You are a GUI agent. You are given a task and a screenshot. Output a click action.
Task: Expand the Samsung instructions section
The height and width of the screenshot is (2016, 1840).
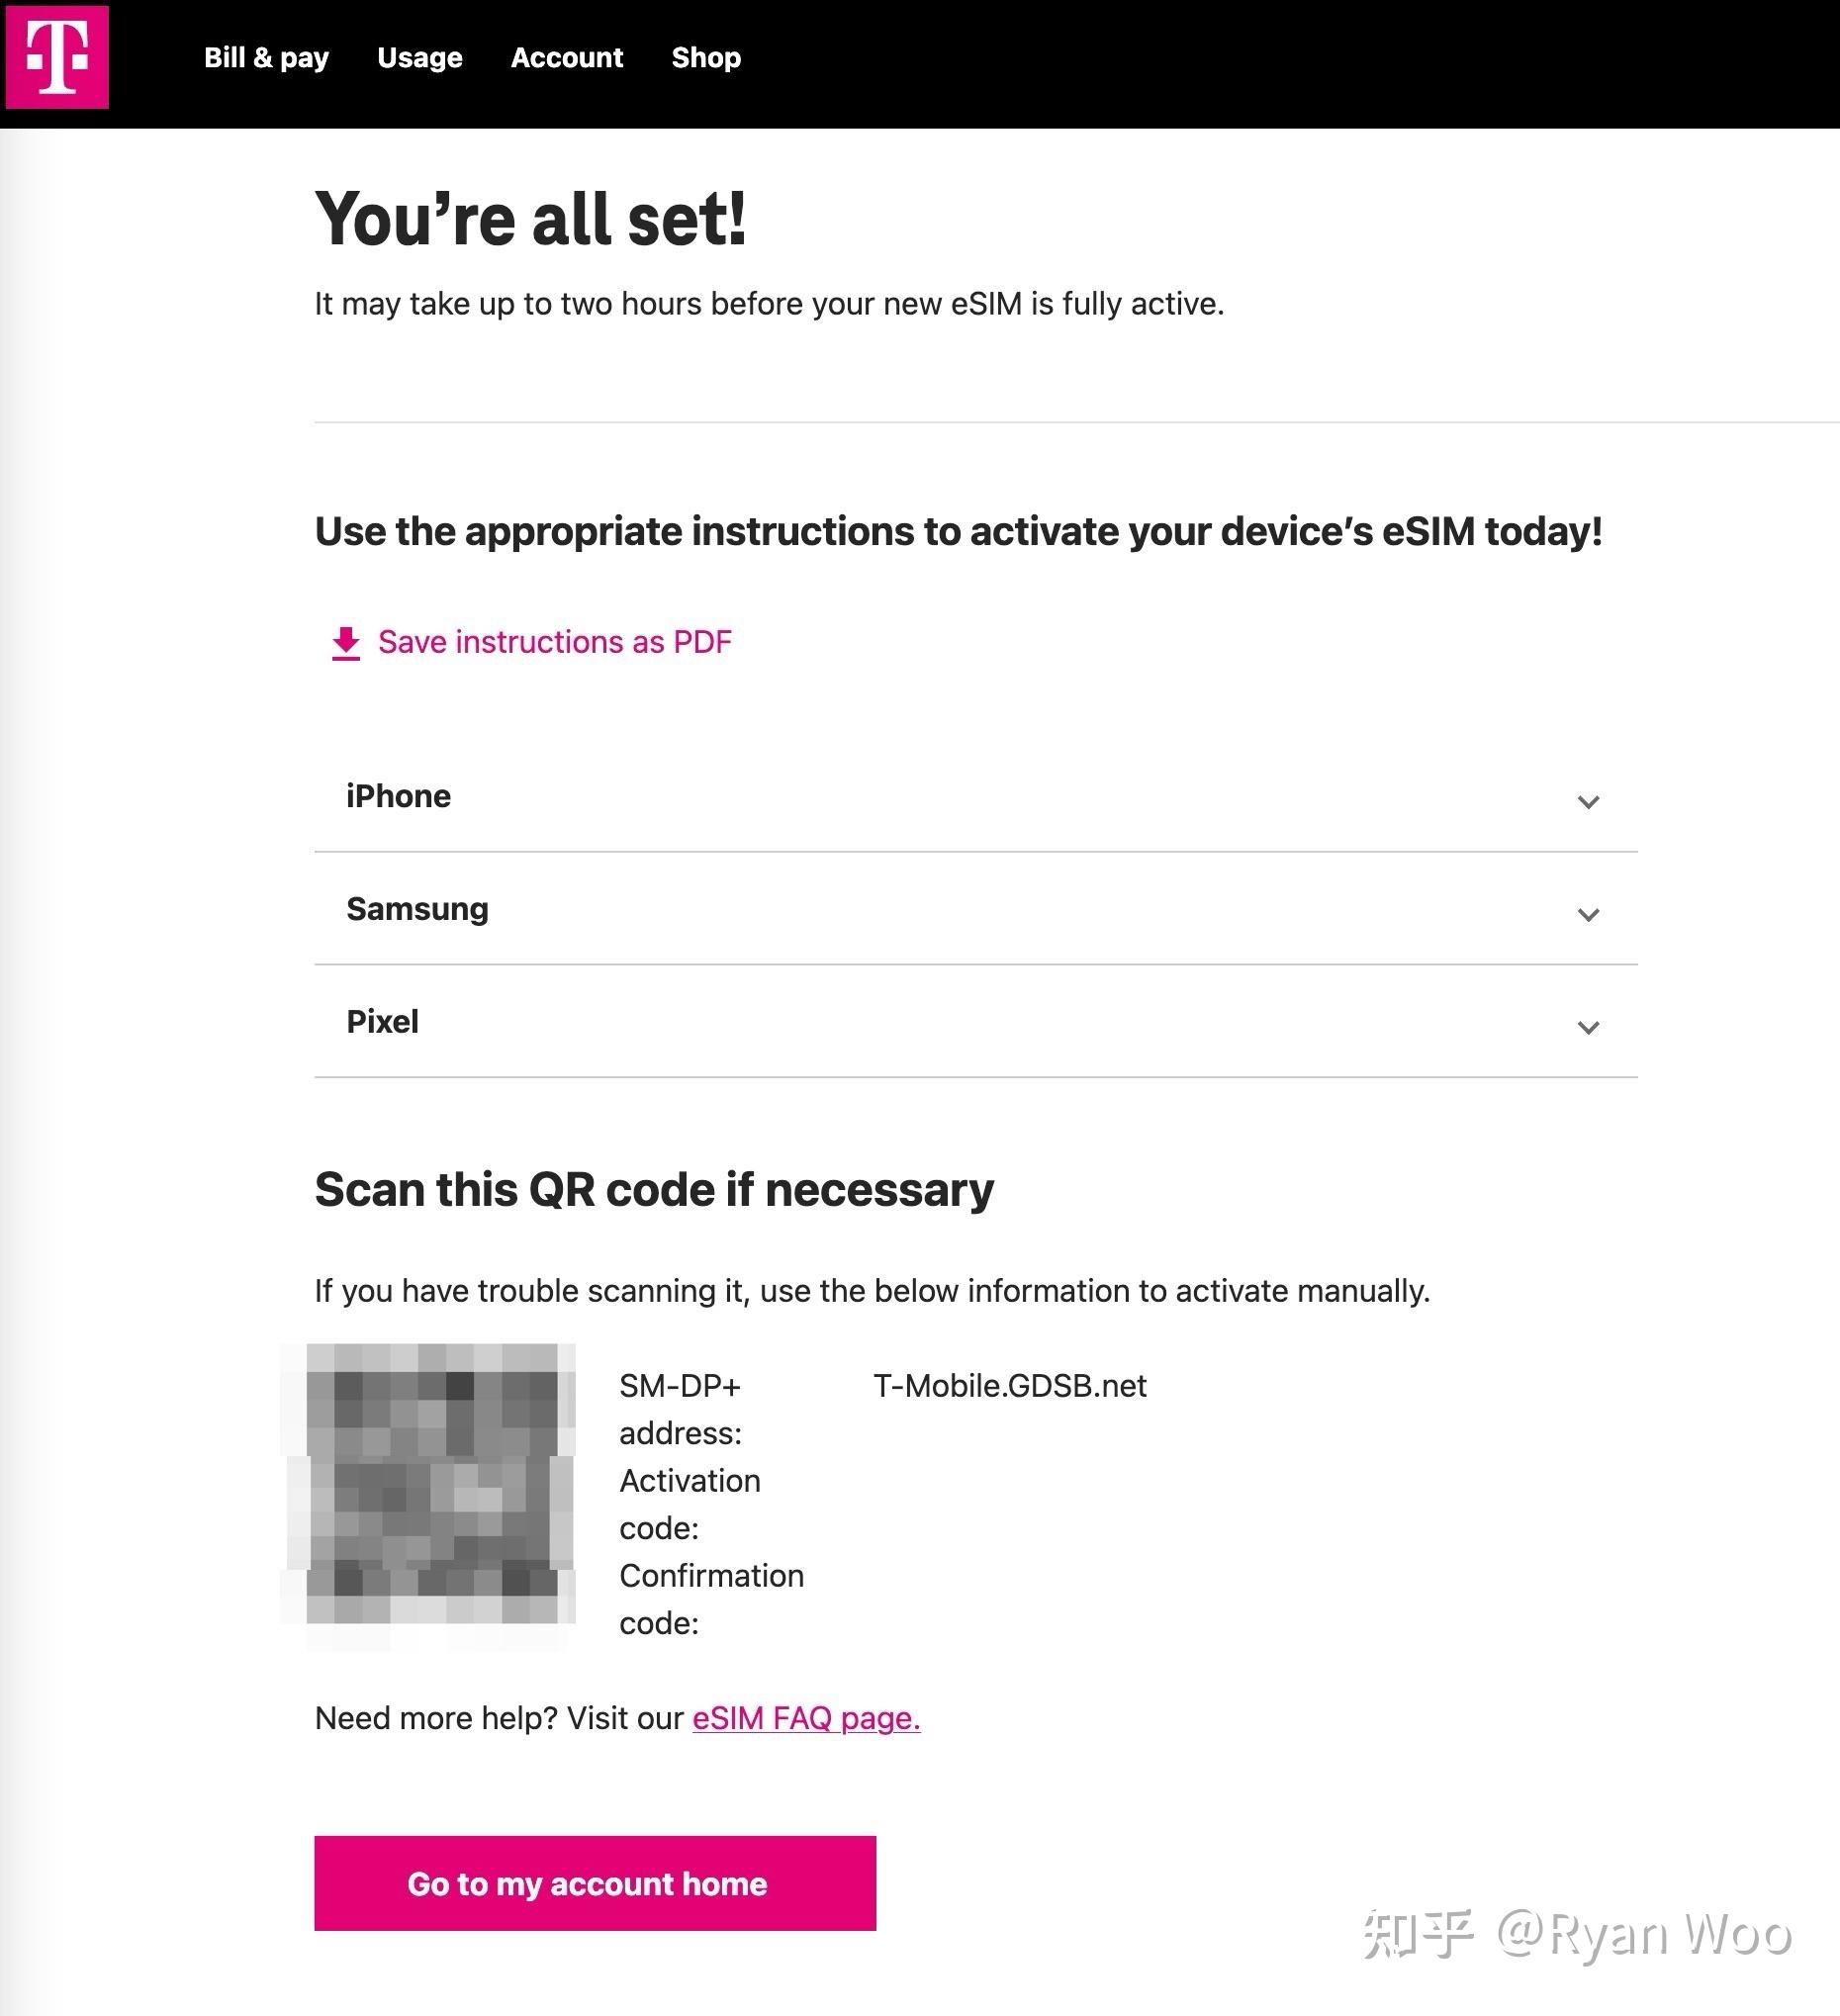[x=417, y=909]
